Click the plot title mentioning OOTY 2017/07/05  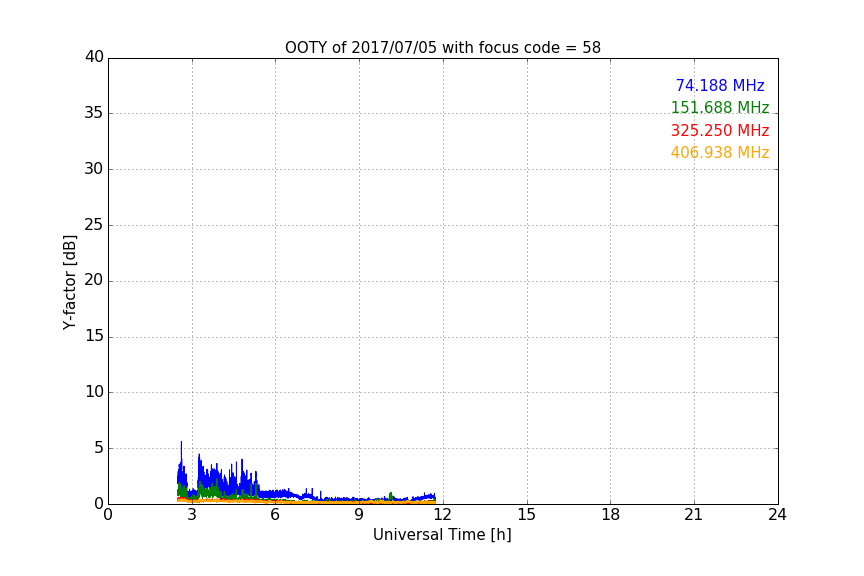coord(442,47)
